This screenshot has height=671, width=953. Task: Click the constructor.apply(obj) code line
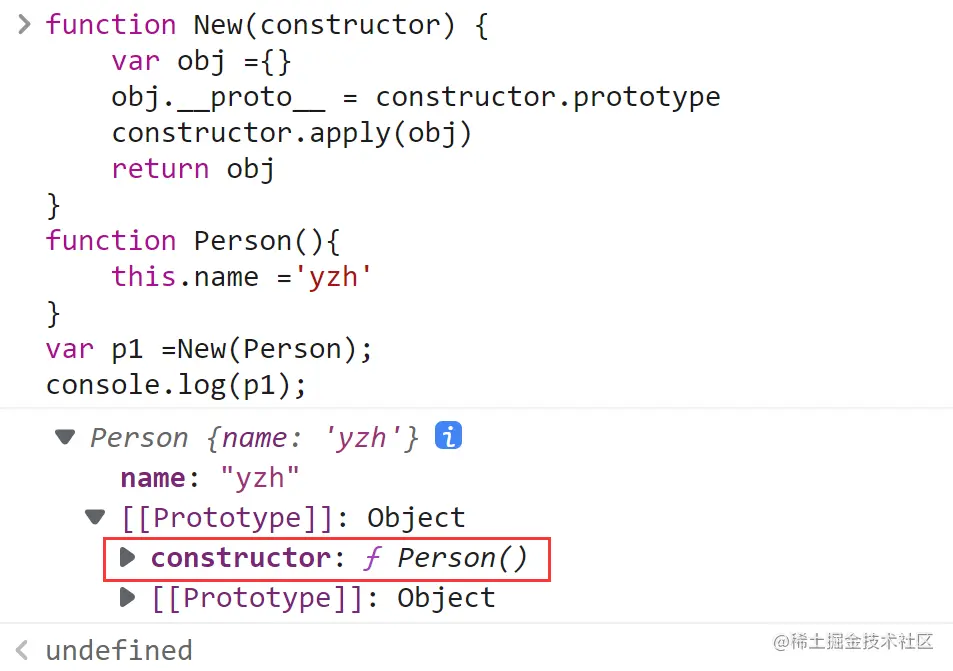[x=292, y=133]
